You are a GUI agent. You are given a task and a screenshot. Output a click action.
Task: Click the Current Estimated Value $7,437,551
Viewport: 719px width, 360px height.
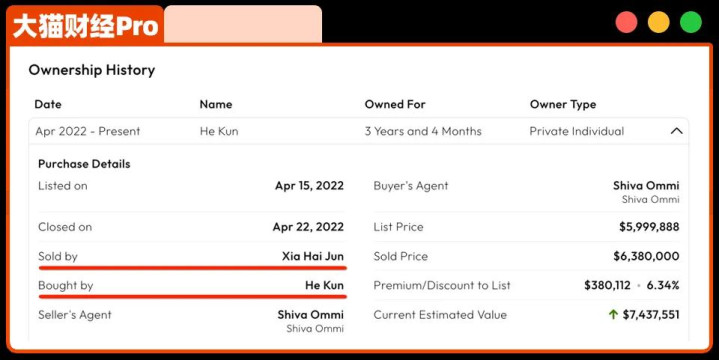[x=651, y=315]
